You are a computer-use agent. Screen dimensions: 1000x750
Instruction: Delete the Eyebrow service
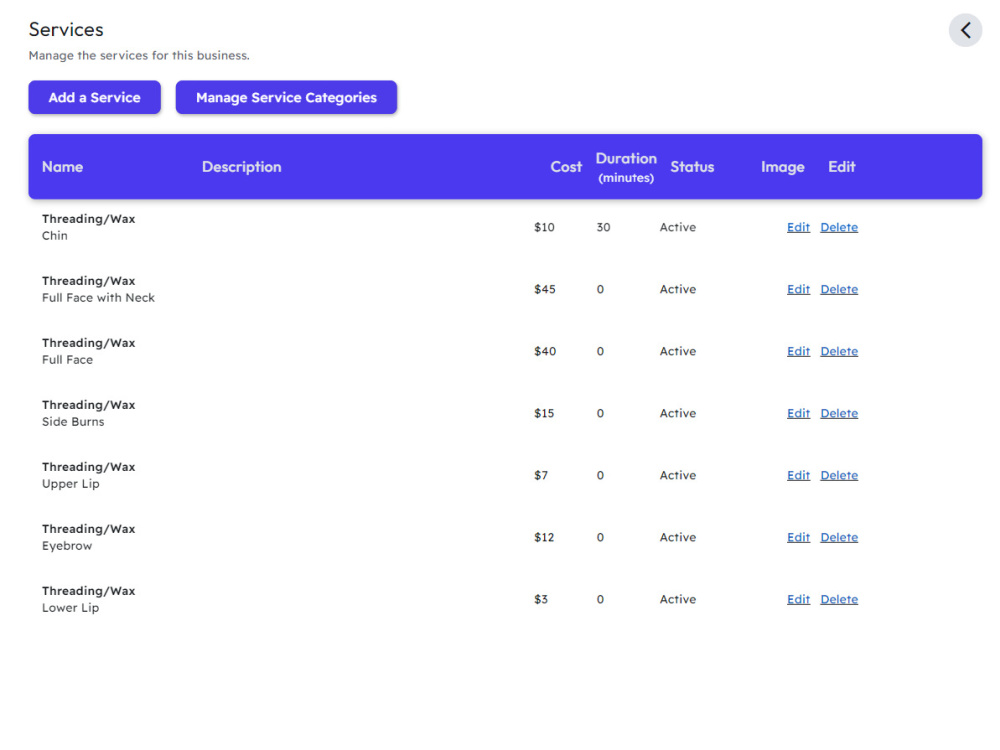(x=839, y=537)
